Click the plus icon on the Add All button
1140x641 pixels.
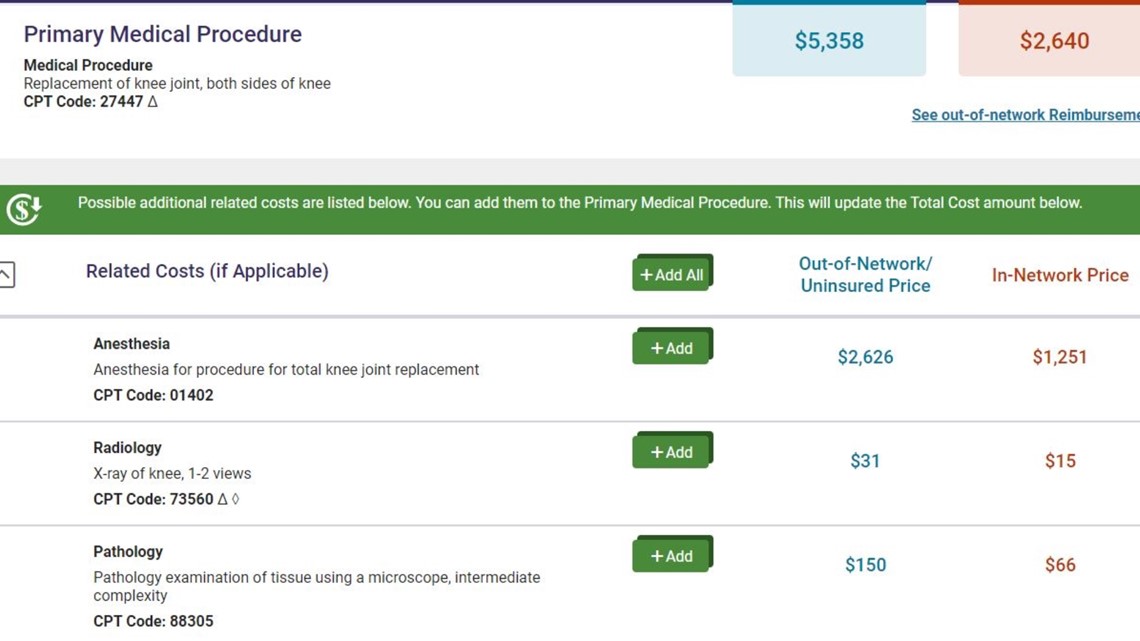tap(648, 272)
